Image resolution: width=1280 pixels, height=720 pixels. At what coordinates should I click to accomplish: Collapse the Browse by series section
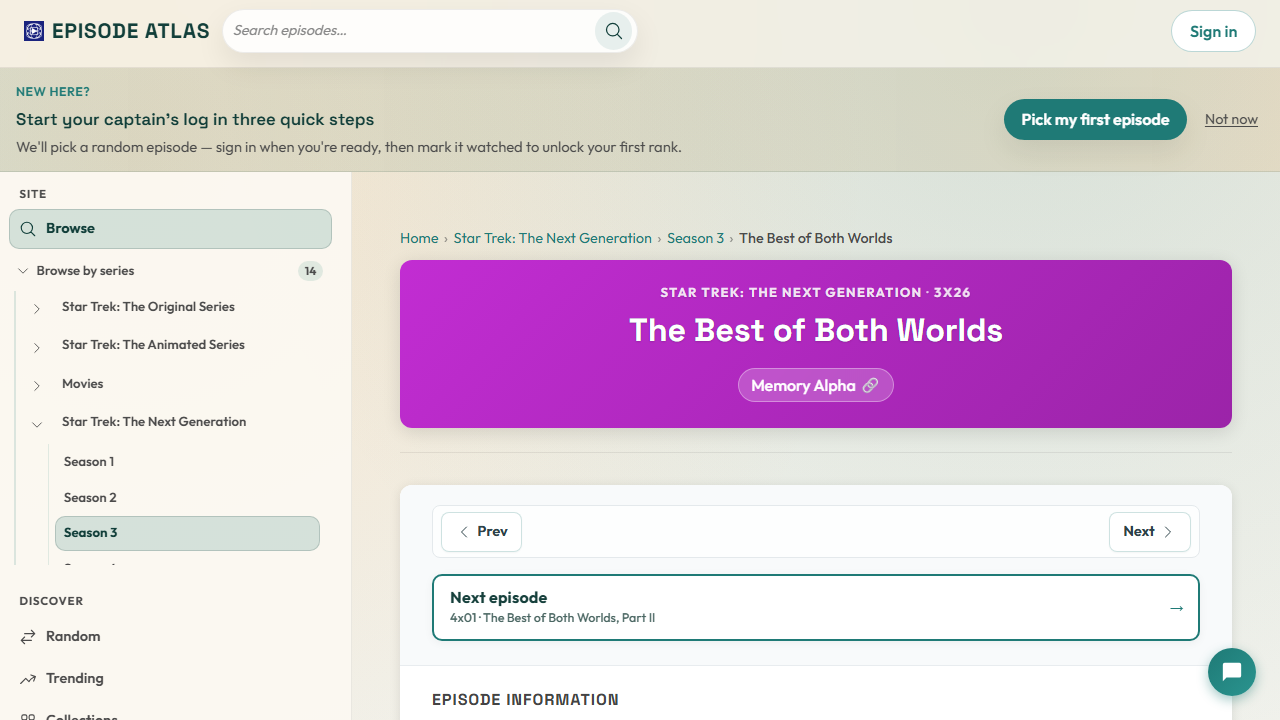point(23,271)
